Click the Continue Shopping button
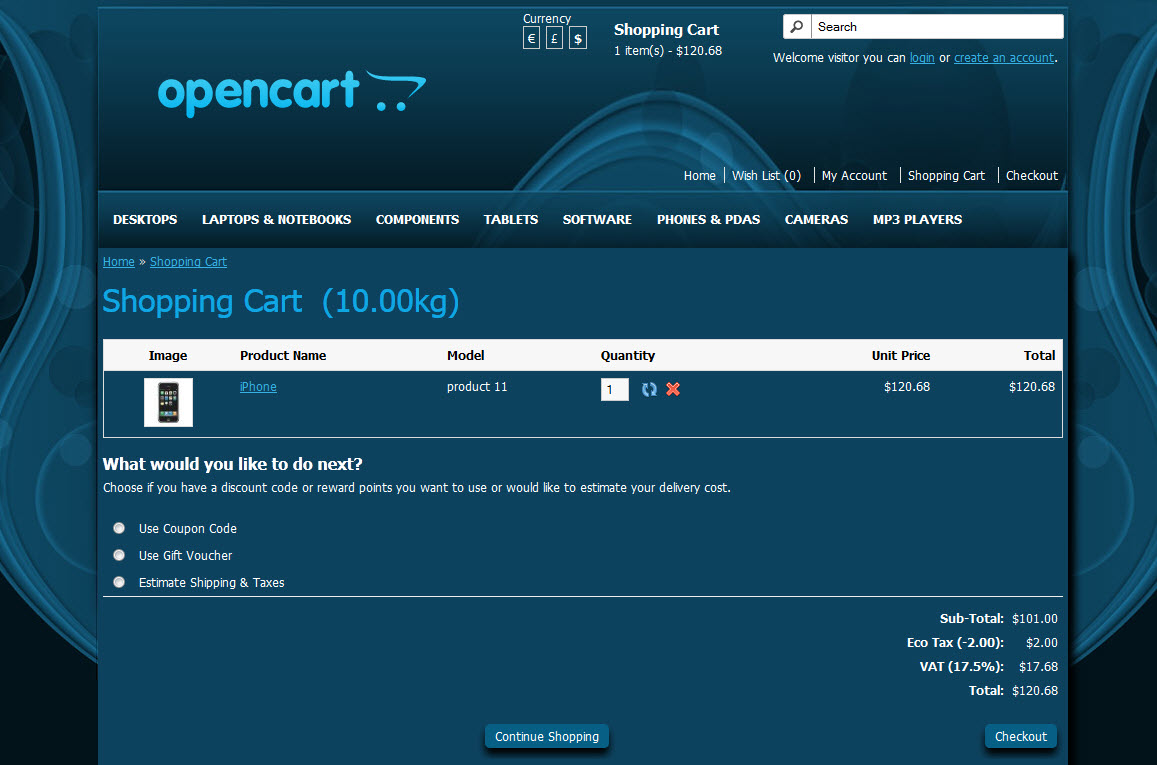1157x765 pixels. (x=547, y=736)
